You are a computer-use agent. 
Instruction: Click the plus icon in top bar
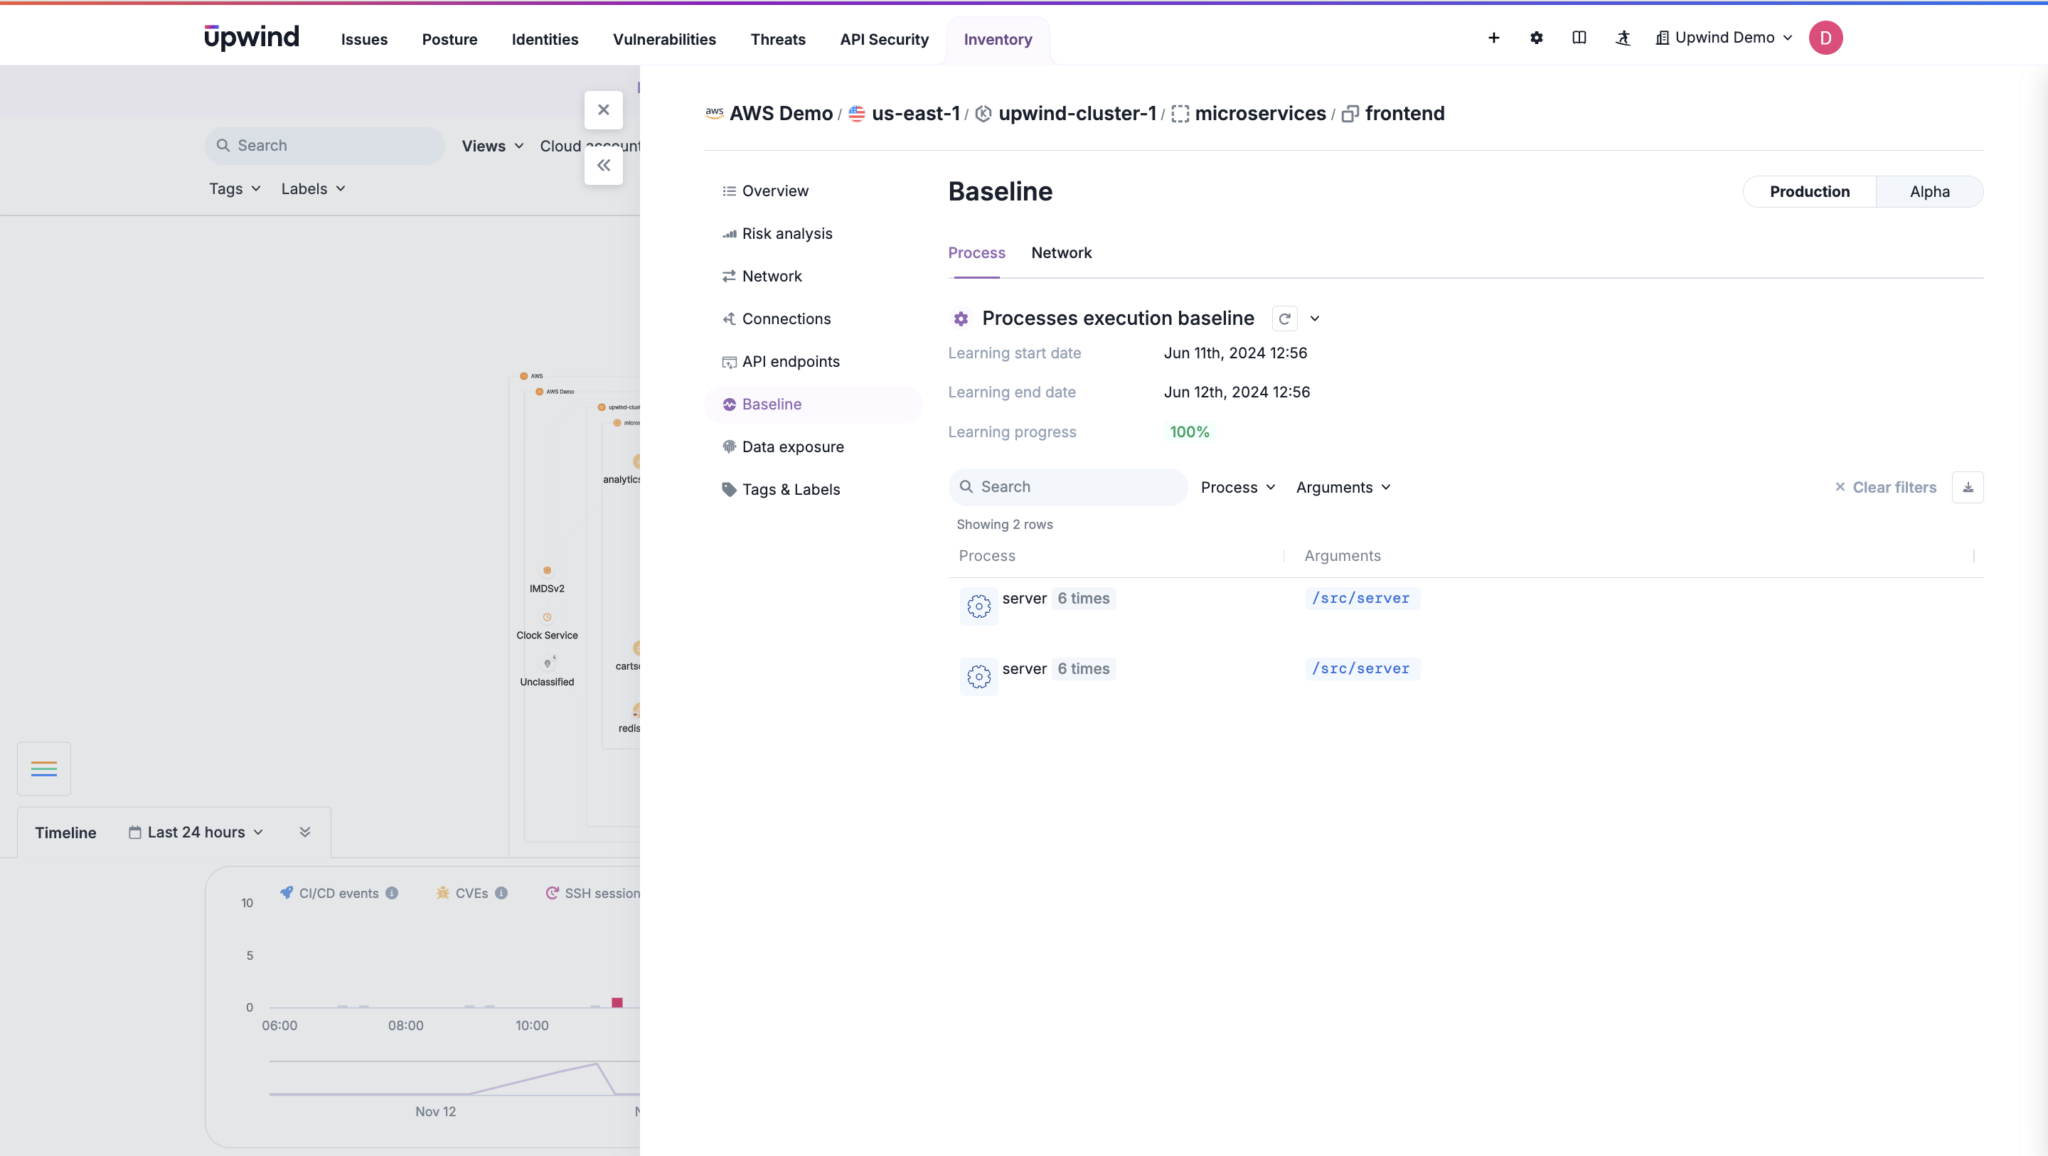point(1493,38)
